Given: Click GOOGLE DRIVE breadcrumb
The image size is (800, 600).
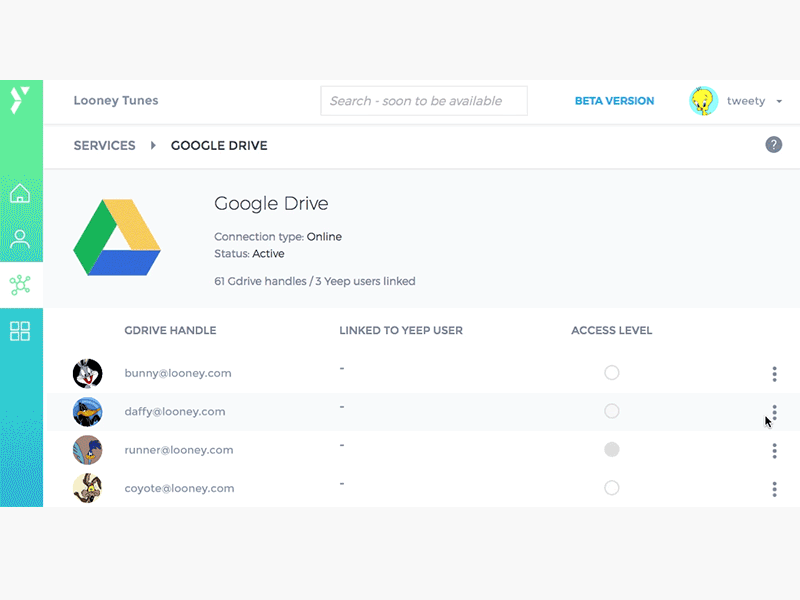Looking at the screenshot, I should coord(219,145).
